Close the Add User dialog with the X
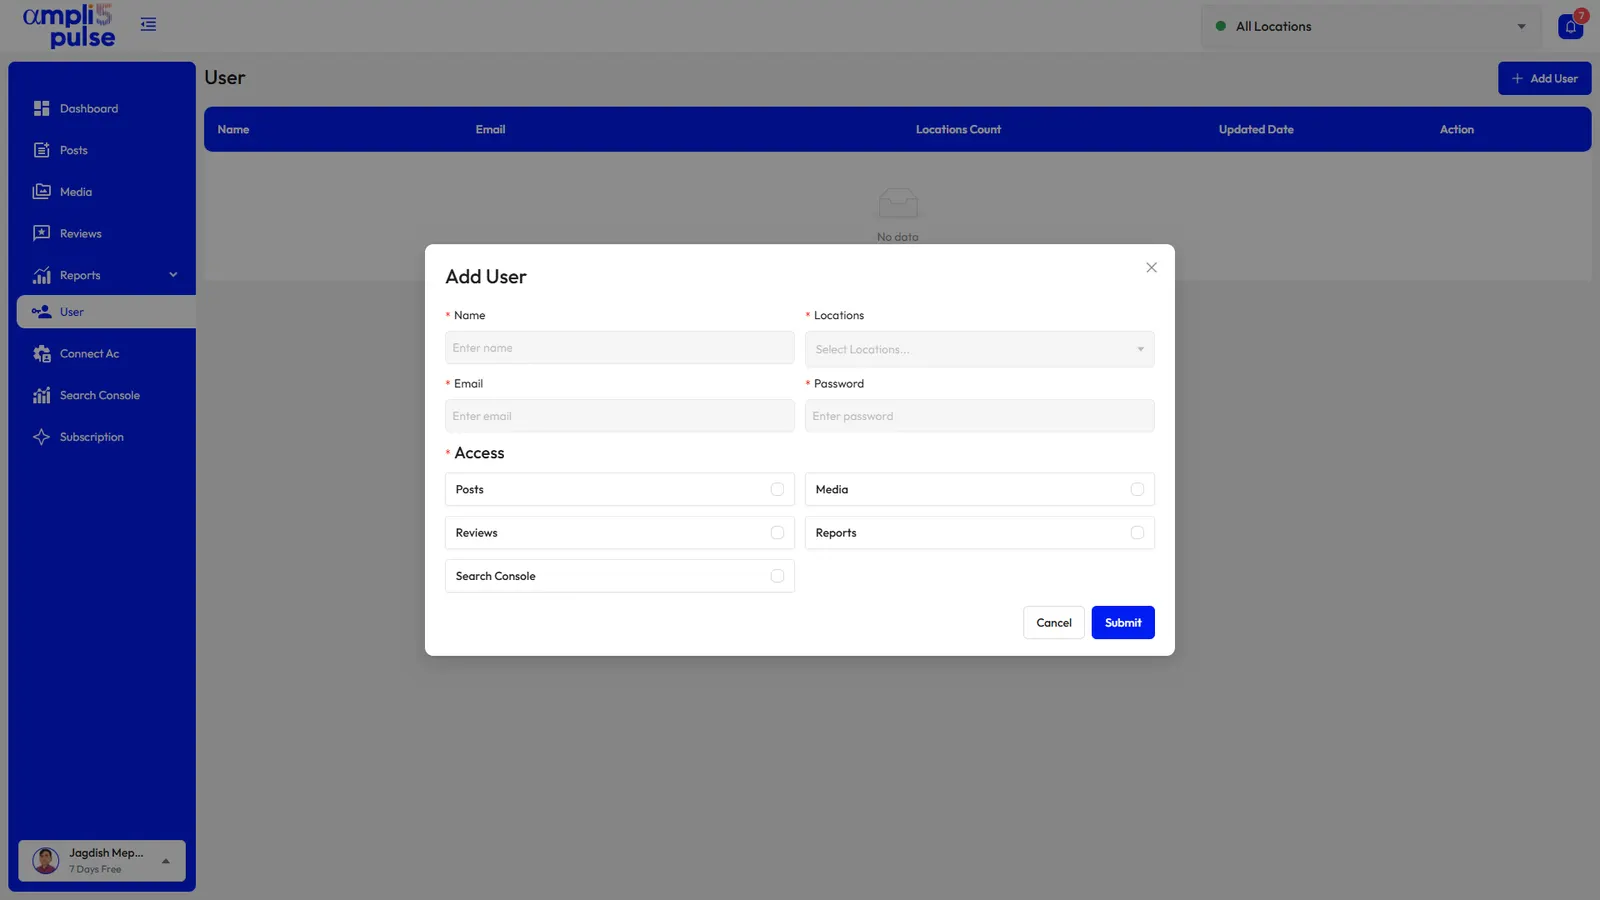The width and height of the screenshot is (1600, 900). click(x=1151, y=267)
